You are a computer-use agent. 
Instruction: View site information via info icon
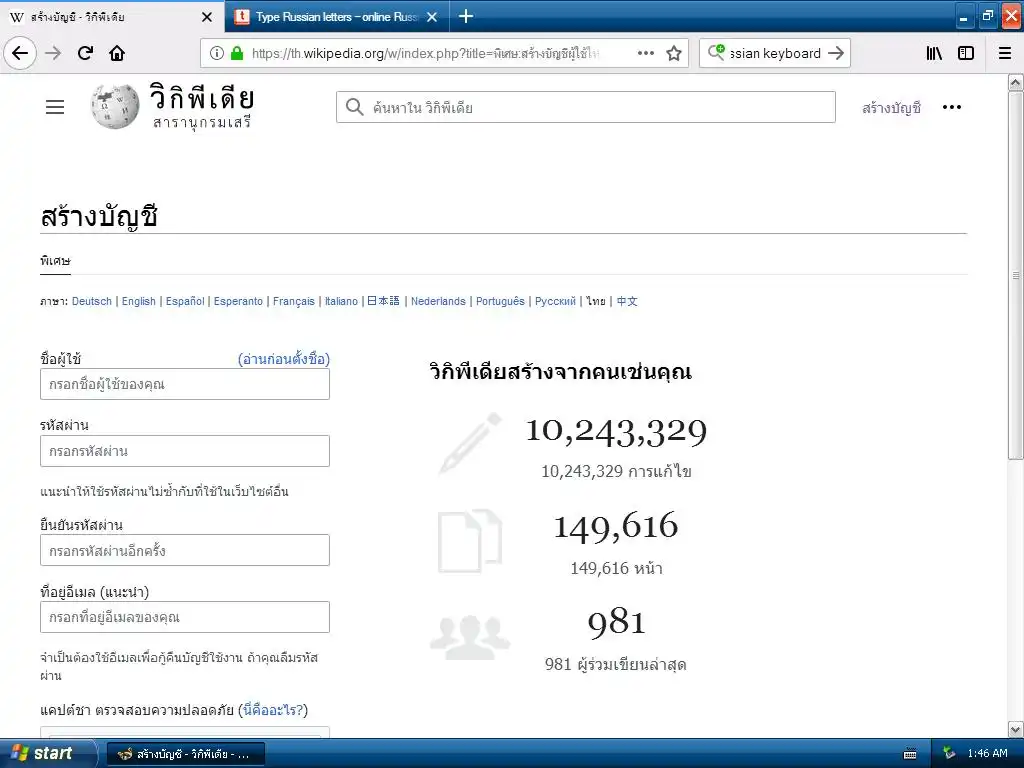(217, 54)
